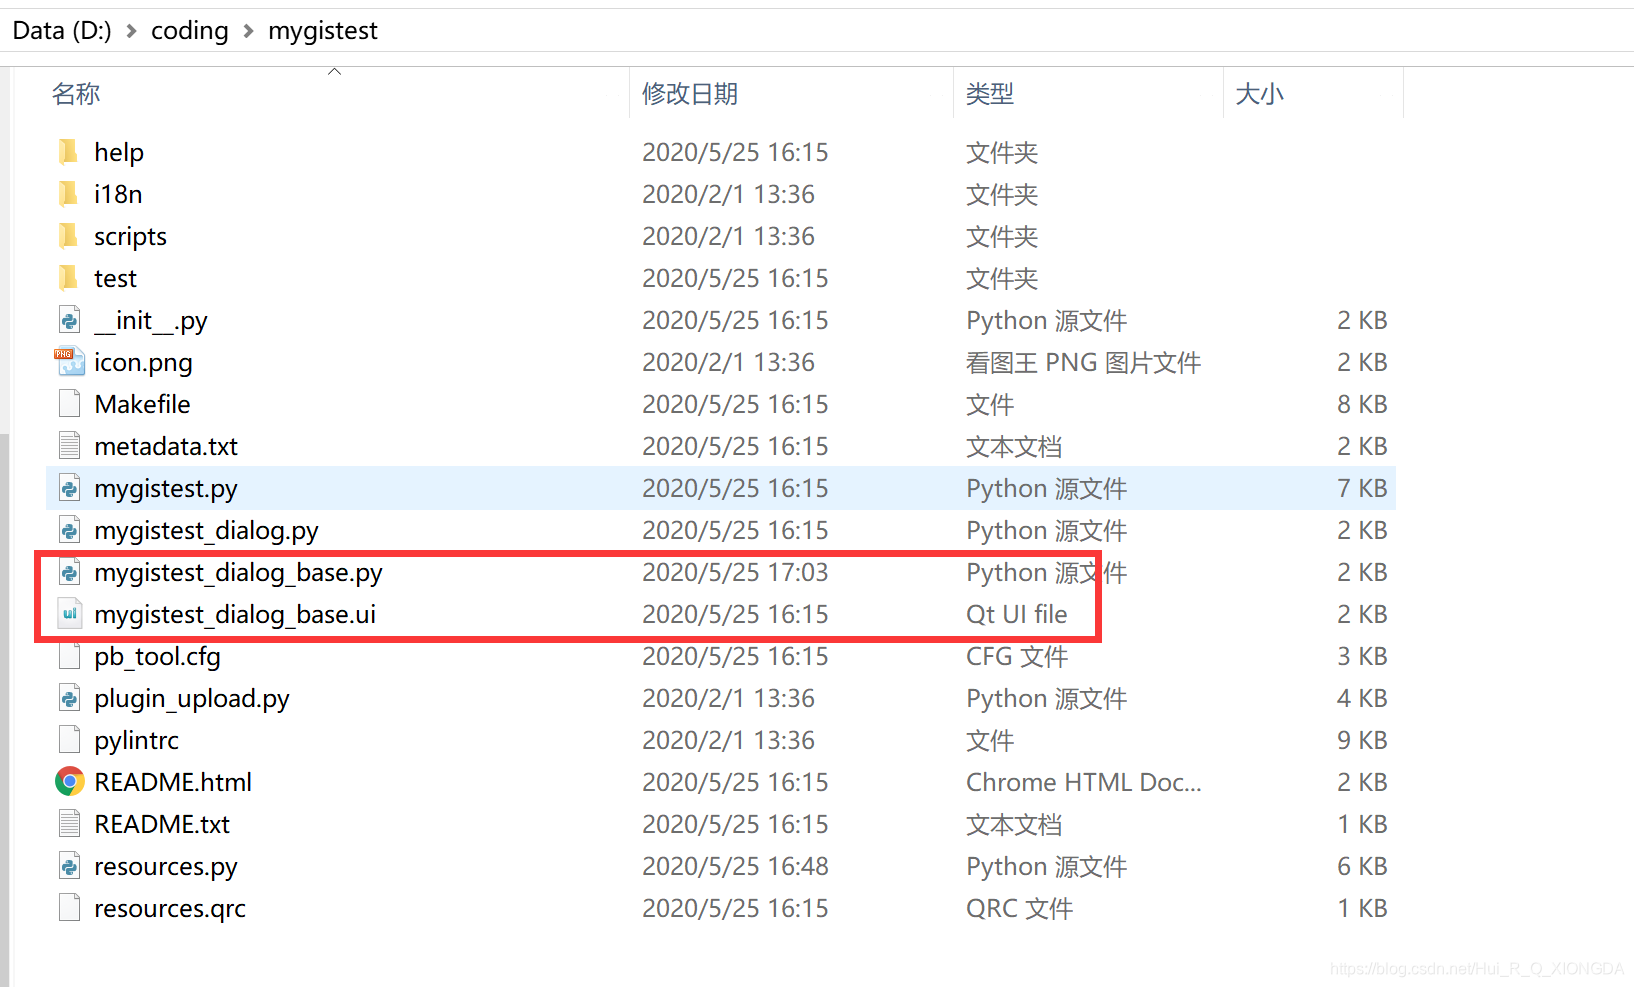Click the mygistest_dialog_base.ui Qt UI icon
Screen dimensions: 1634x987
pos(69,614)
